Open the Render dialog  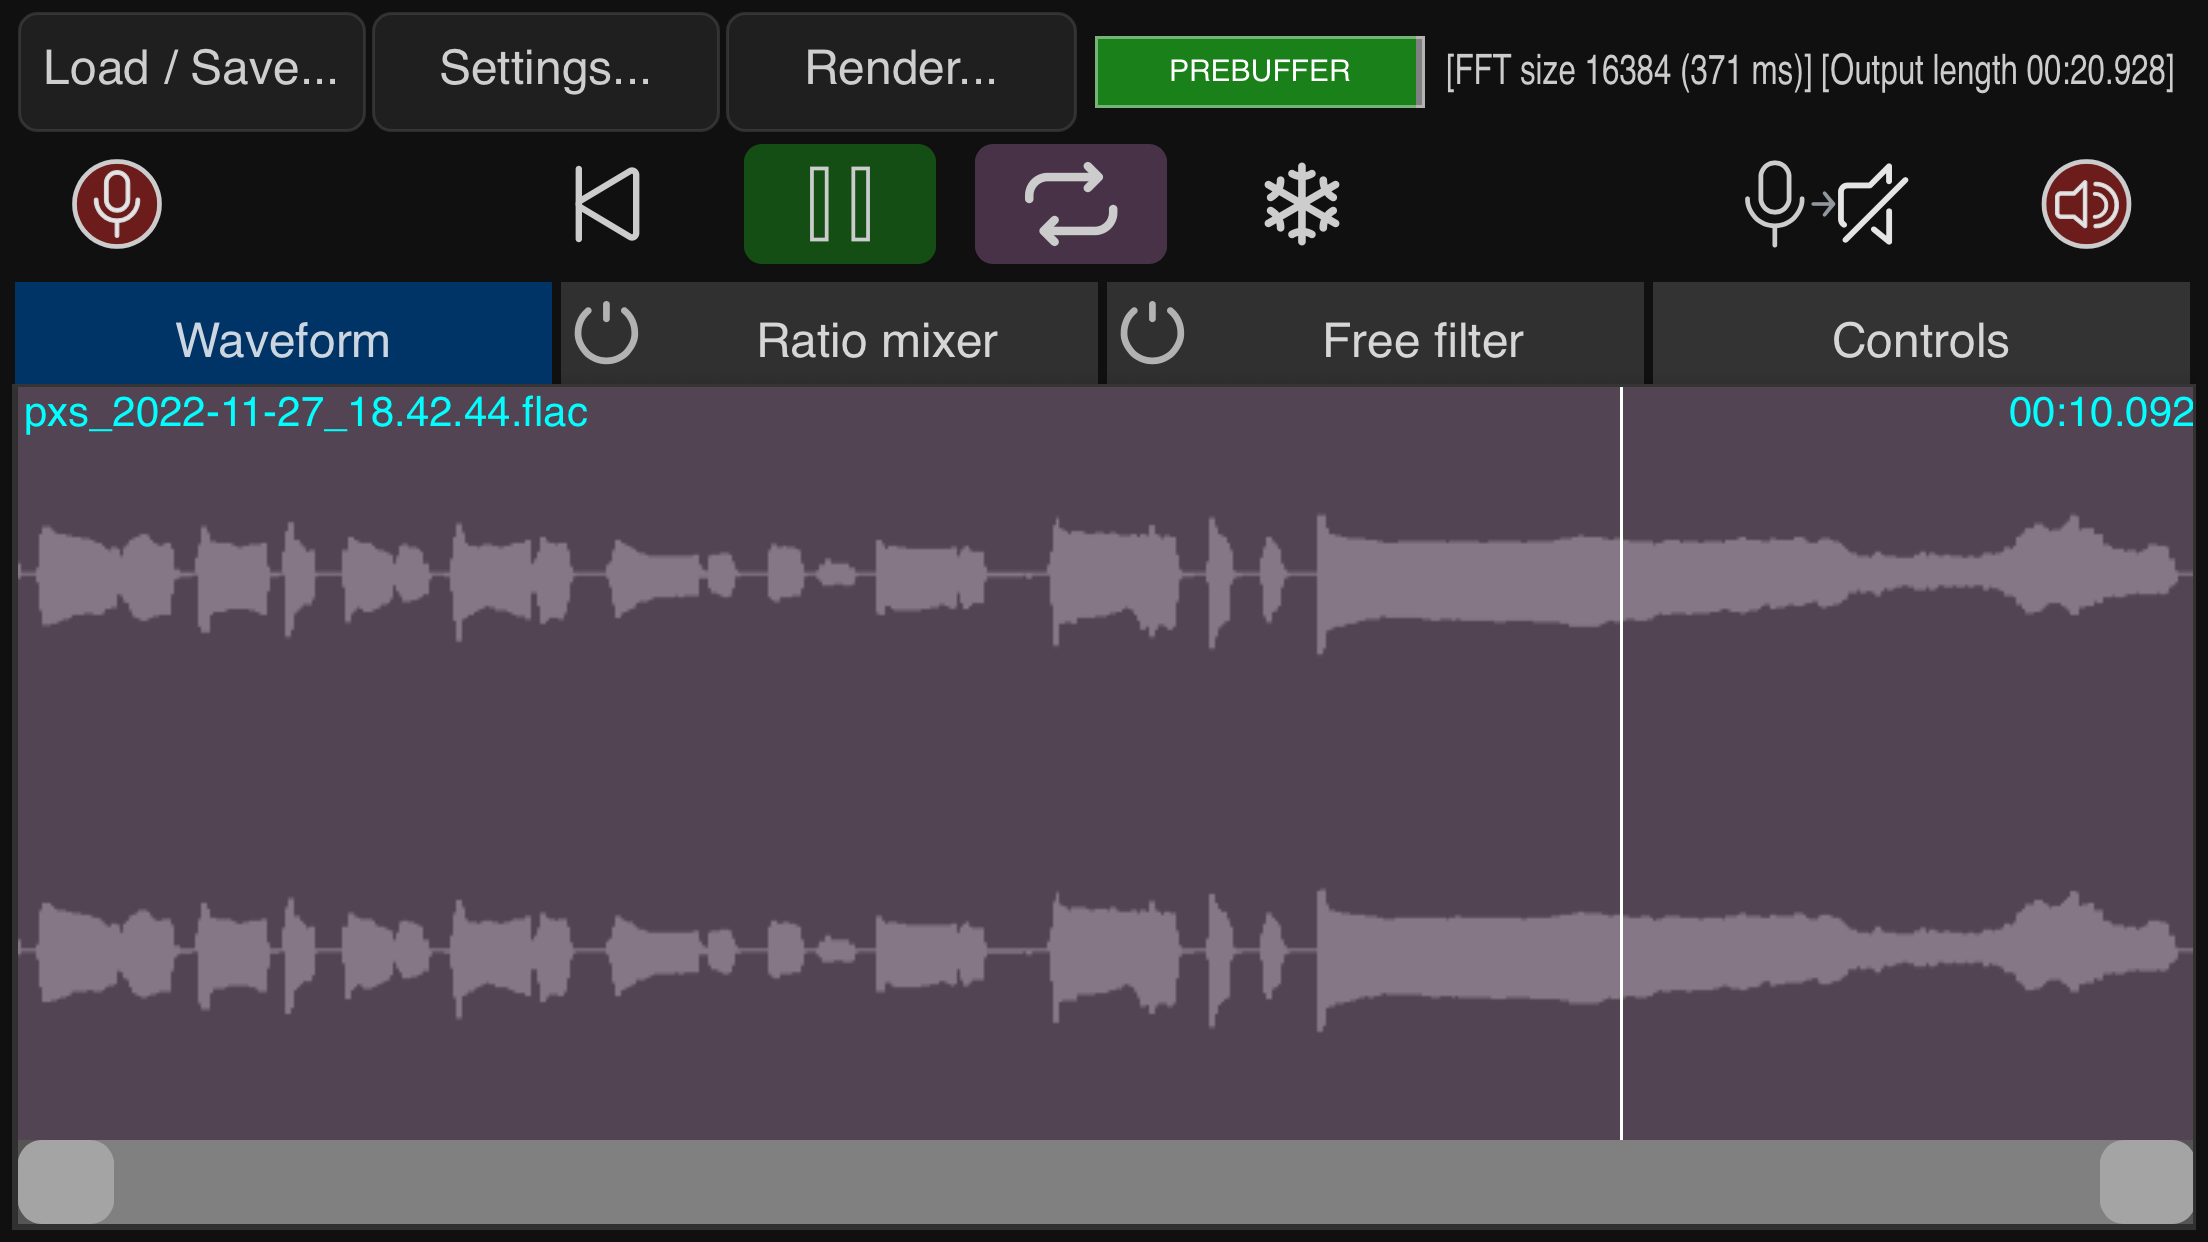[901, 71]
